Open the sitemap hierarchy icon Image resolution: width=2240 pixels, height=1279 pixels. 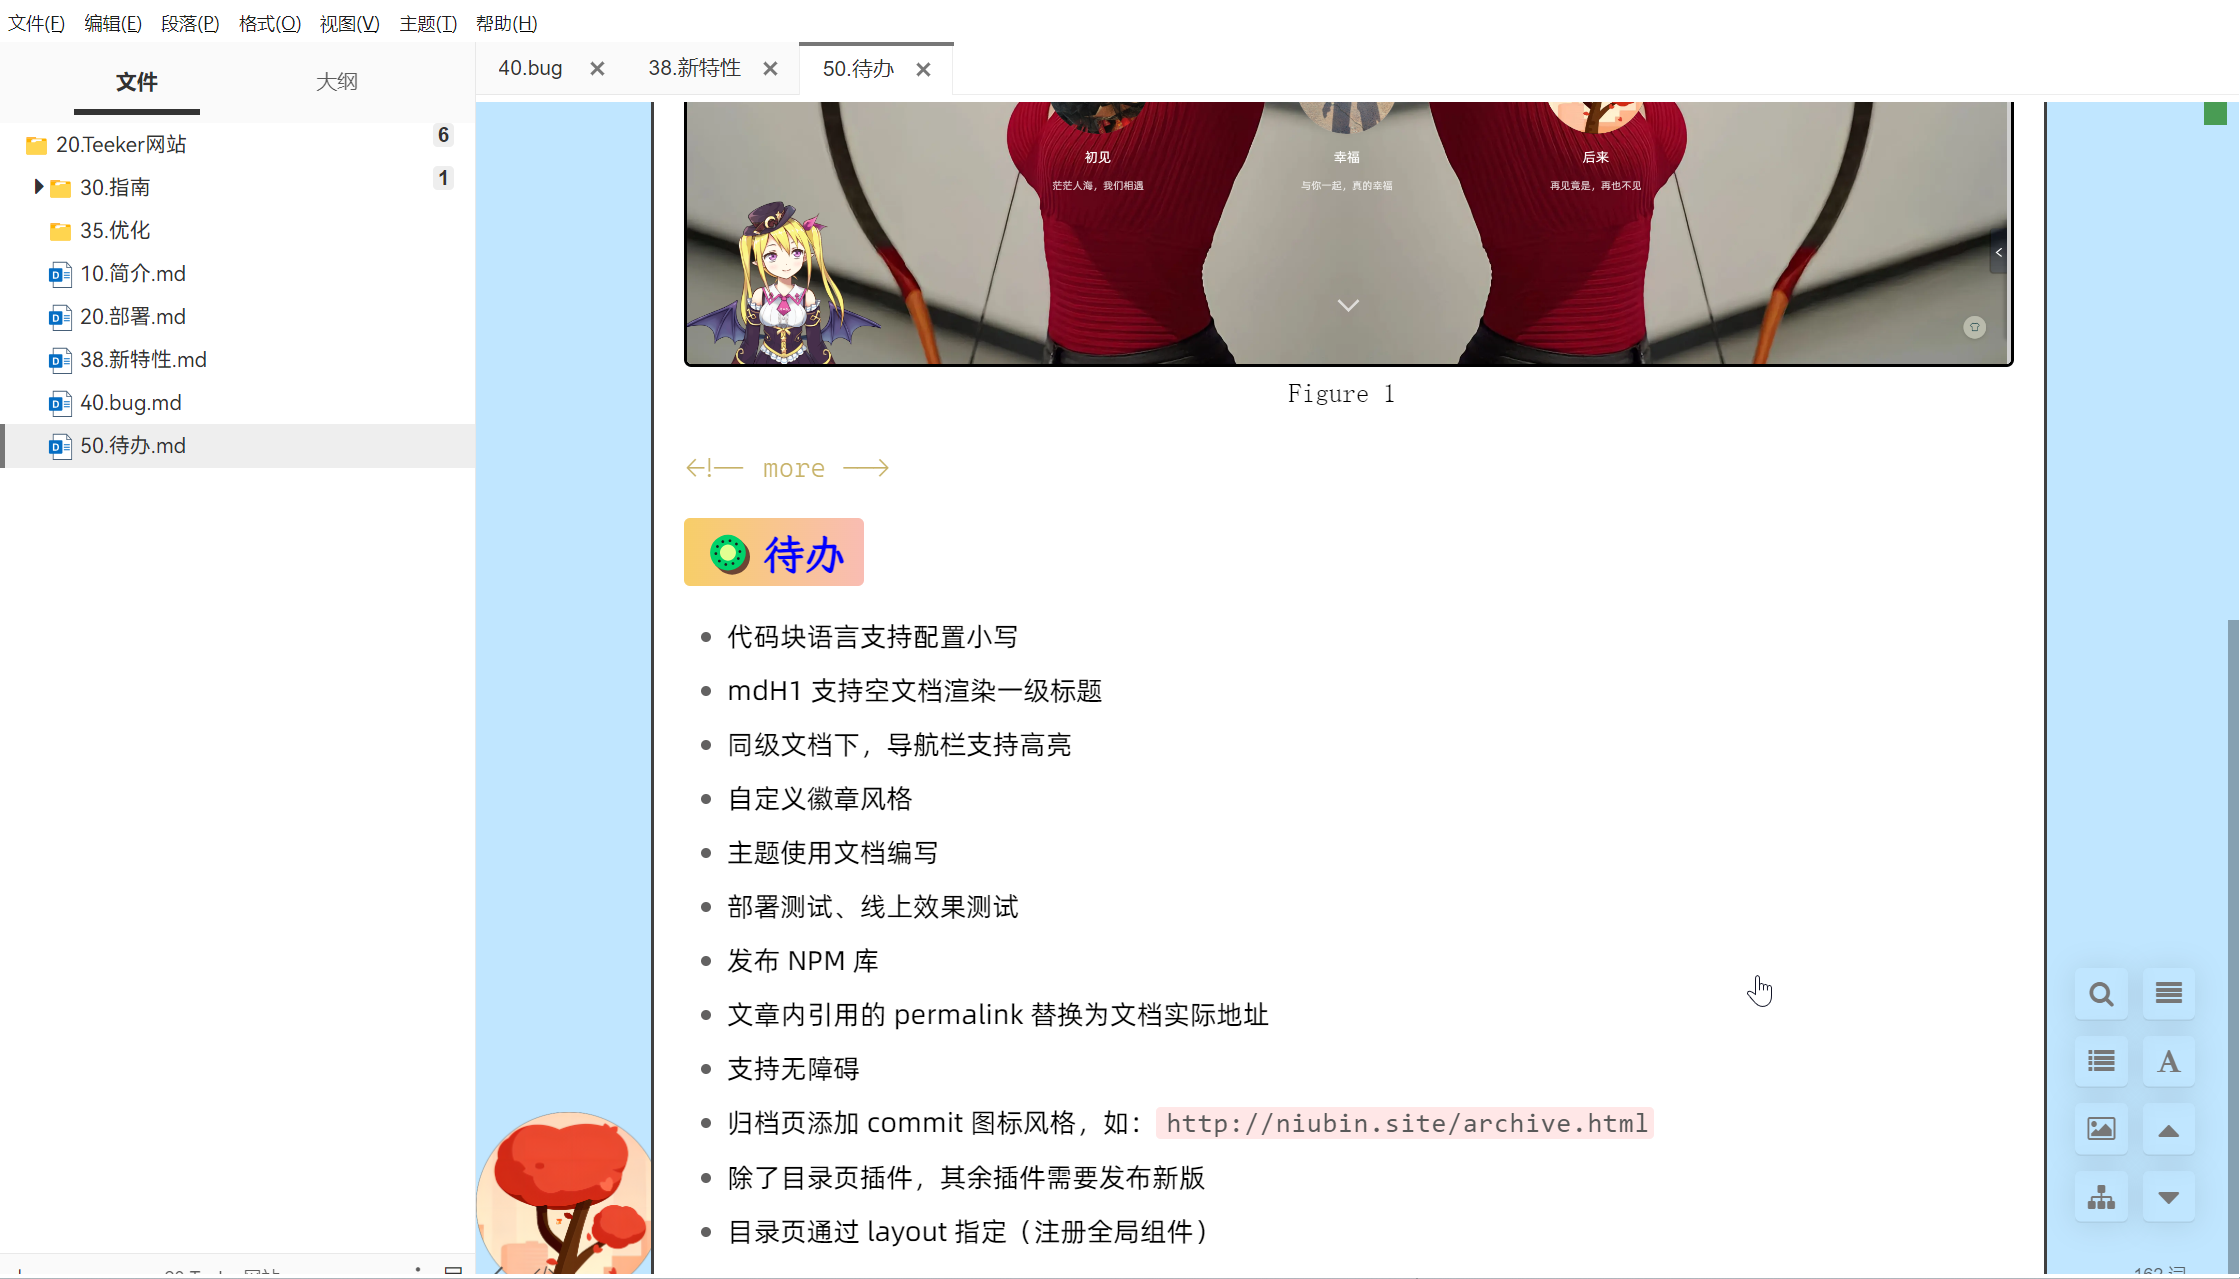2101,1197
